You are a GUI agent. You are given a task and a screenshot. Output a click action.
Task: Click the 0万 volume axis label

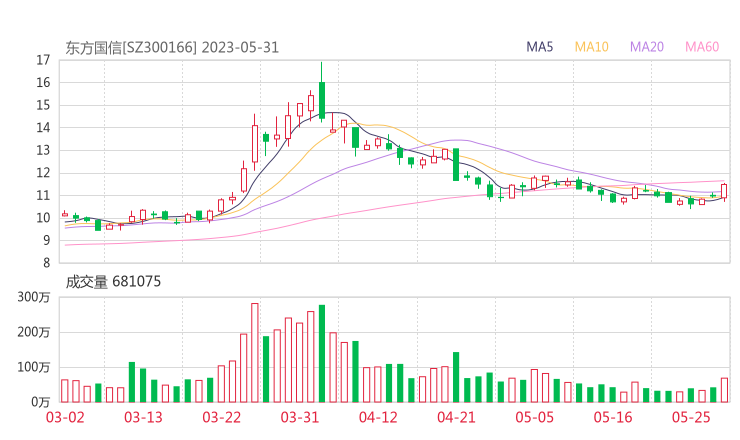(x=41, y=402)
